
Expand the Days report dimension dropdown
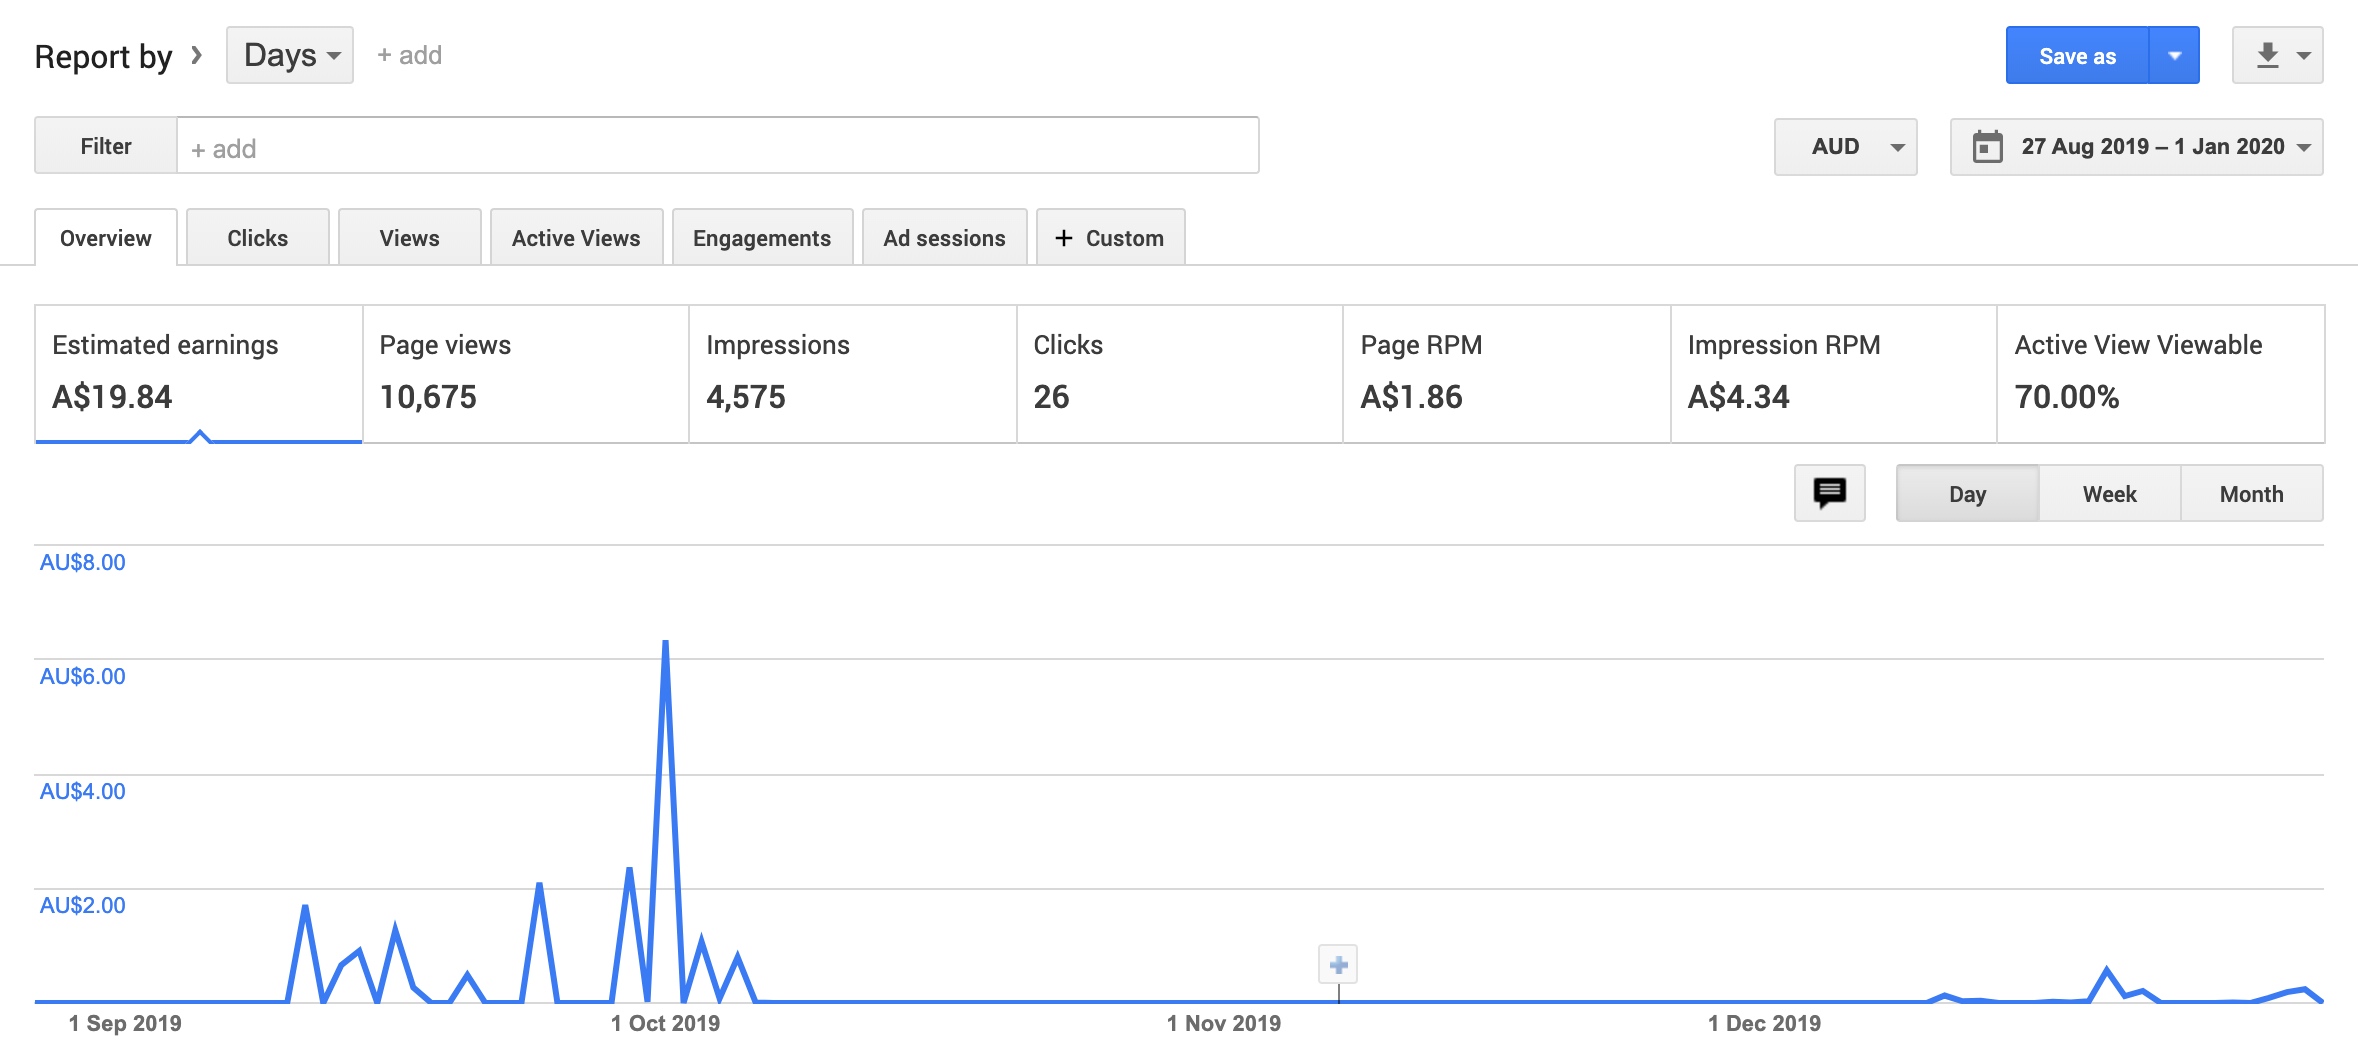pos(290,55)
